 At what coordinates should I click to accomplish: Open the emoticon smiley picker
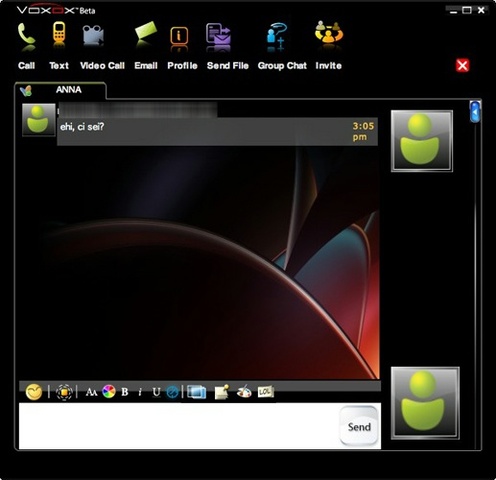(x=34, y=392)
